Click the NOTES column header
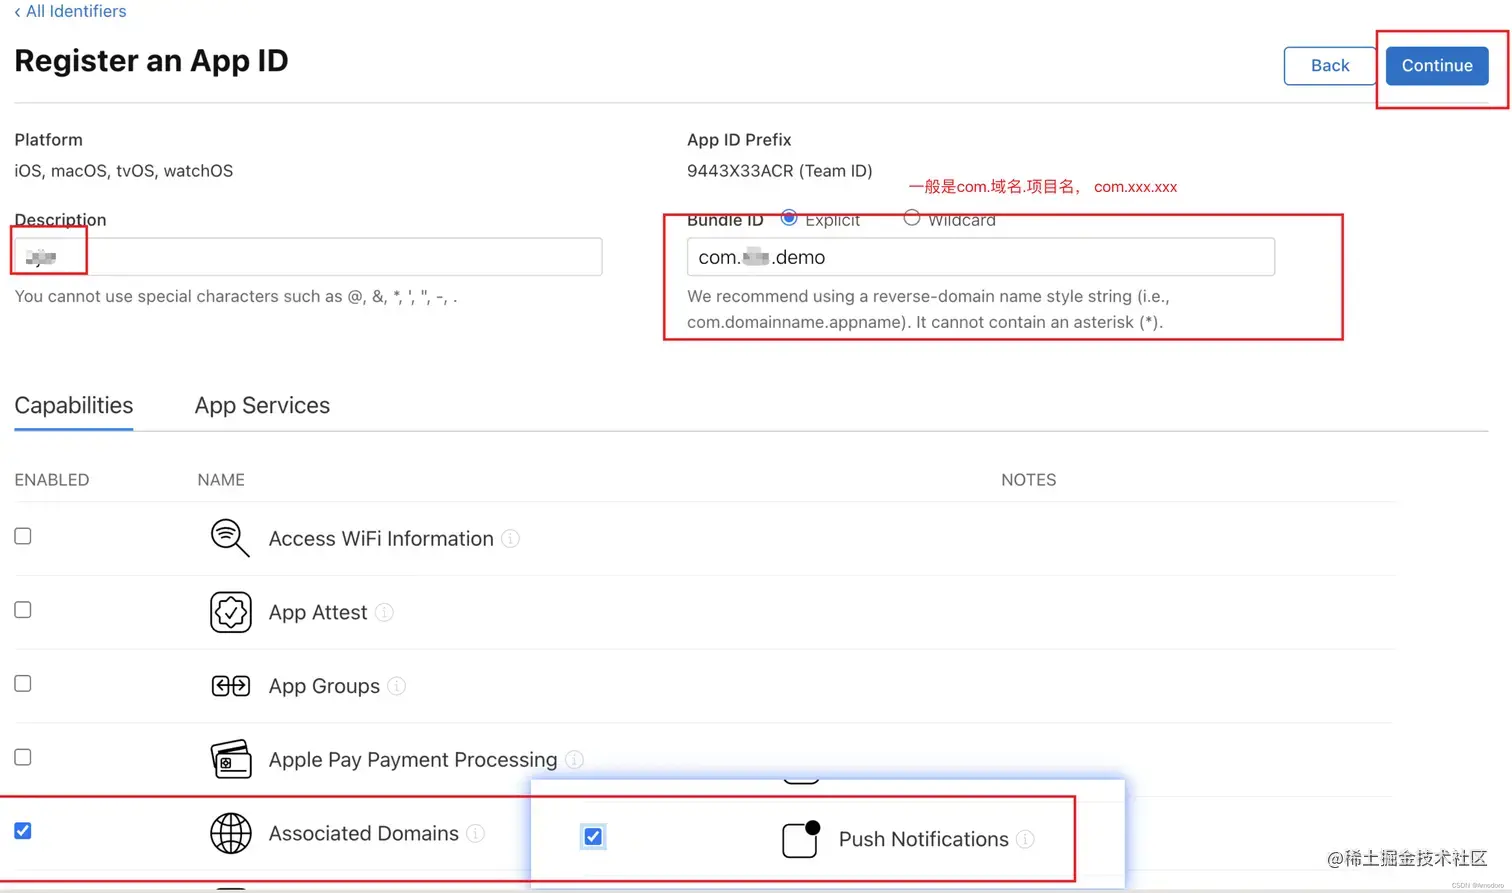Viewport: 1512px width, 893px height. [x=1029, y=480]
